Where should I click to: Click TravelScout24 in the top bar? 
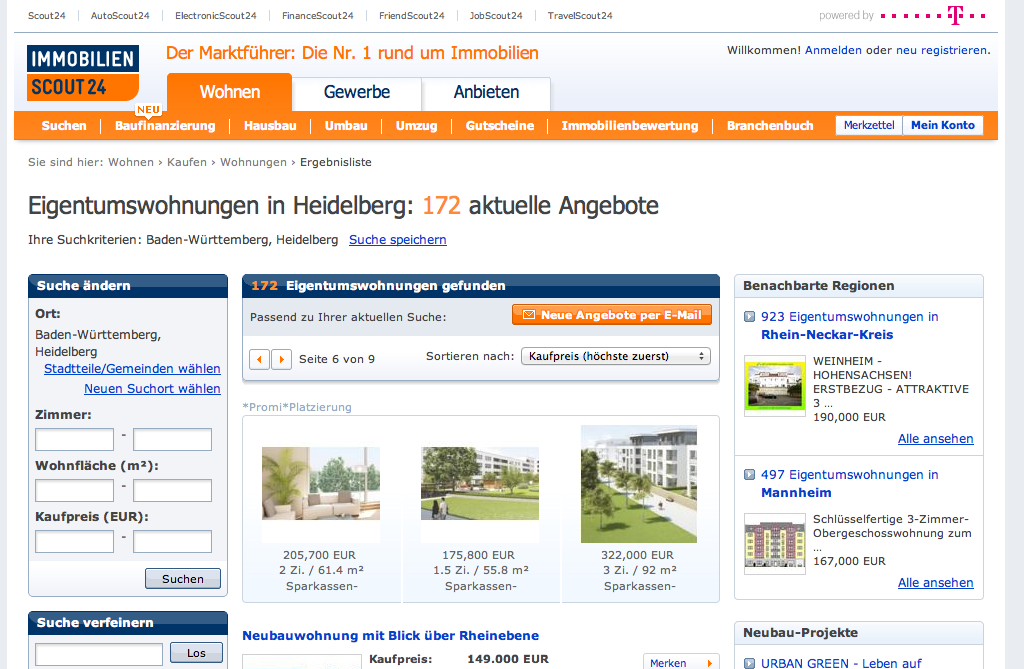pos(580,16)
